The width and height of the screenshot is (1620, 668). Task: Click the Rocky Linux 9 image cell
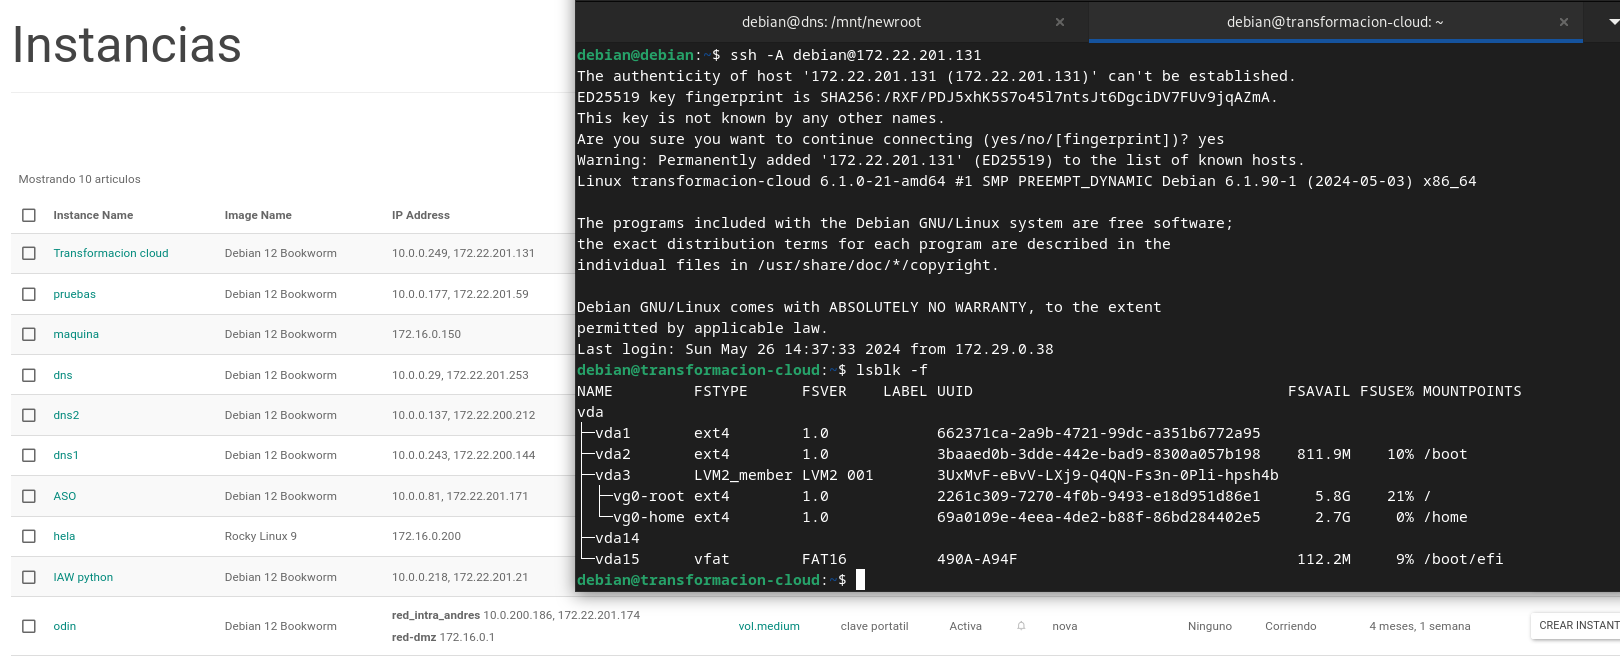[x=261, y=536]
